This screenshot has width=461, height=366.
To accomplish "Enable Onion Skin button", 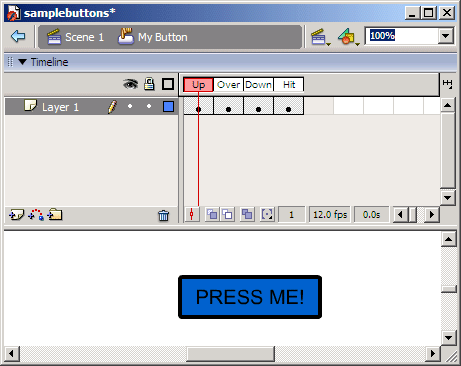I will coord(212,214).
